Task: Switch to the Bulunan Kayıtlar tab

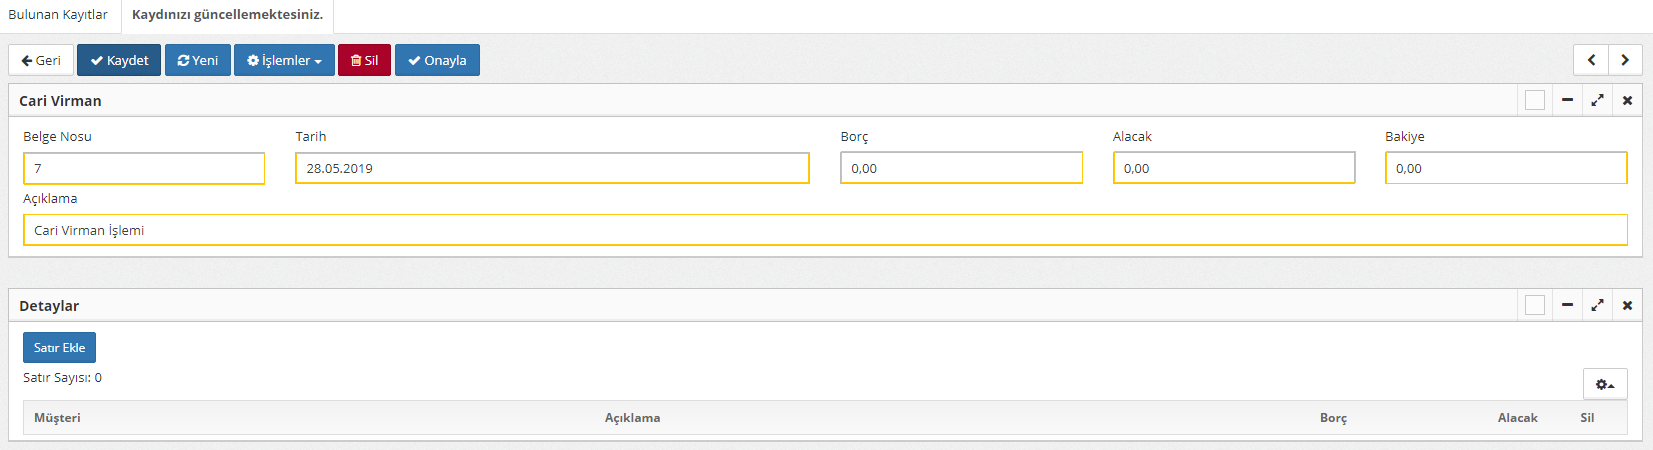Action: (x=58, y=15)
